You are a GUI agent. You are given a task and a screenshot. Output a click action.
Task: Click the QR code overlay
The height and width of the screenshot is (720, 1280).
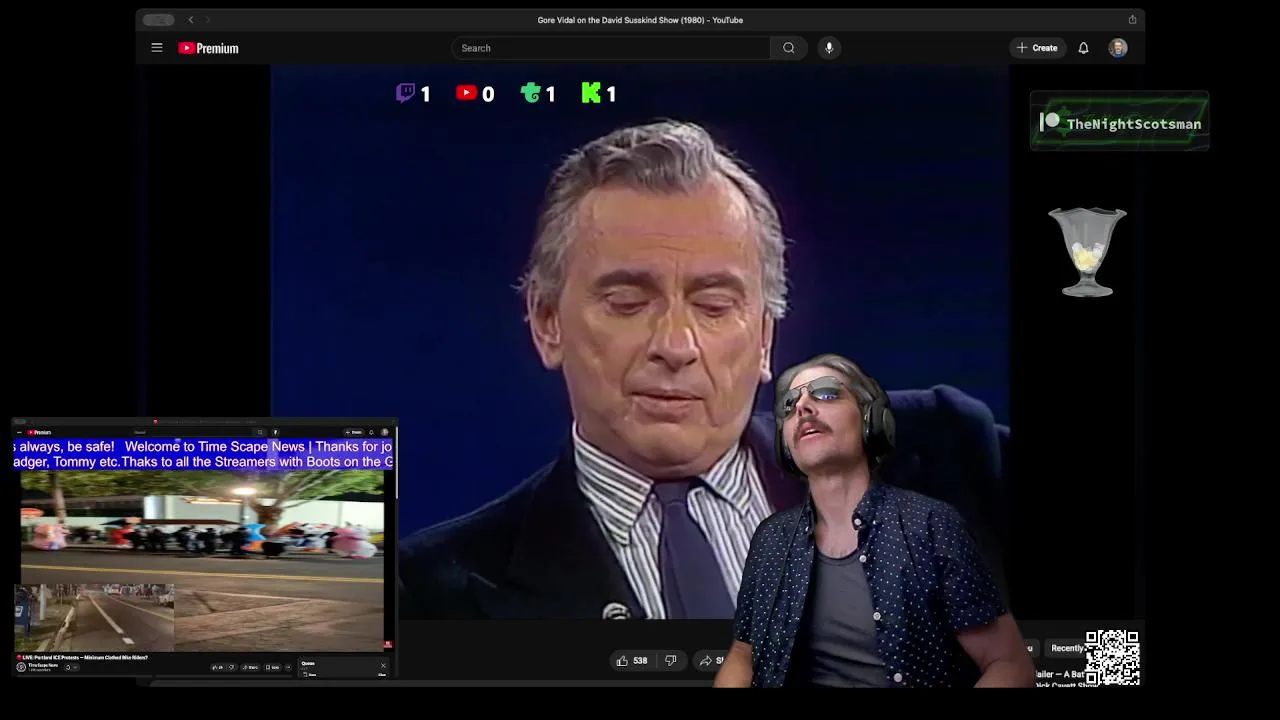coord(1112,657)
